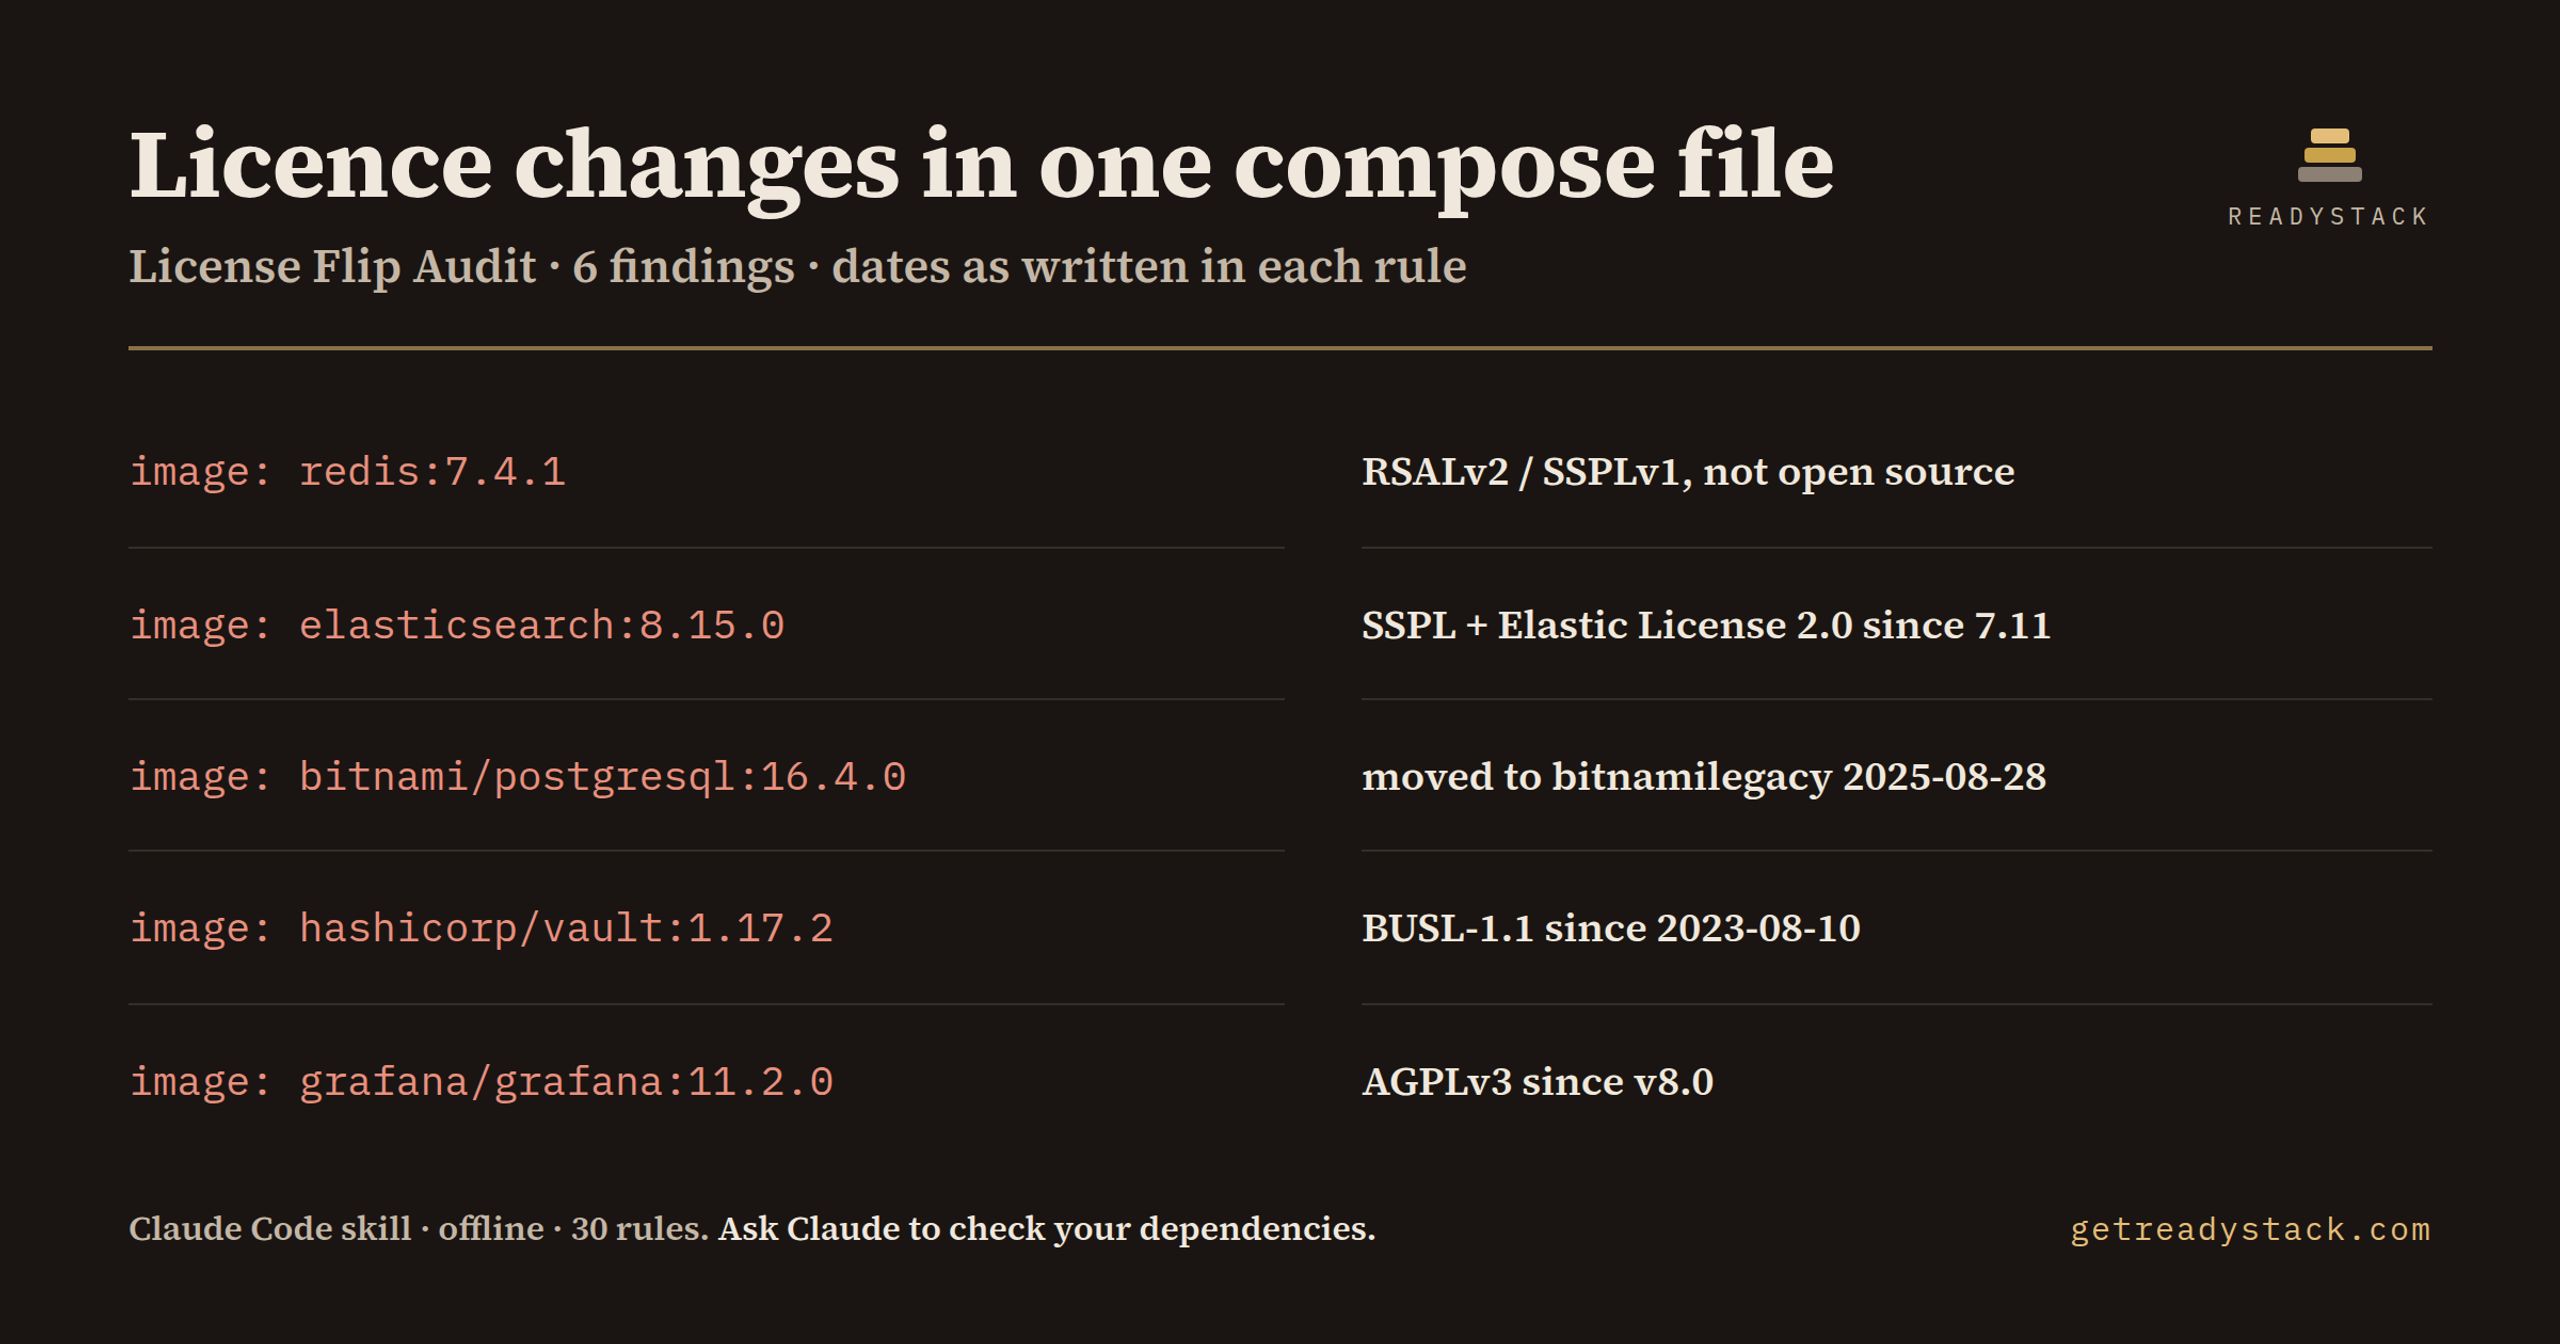Click the Licence changes in one compose file heading

(x=981, y=165)
